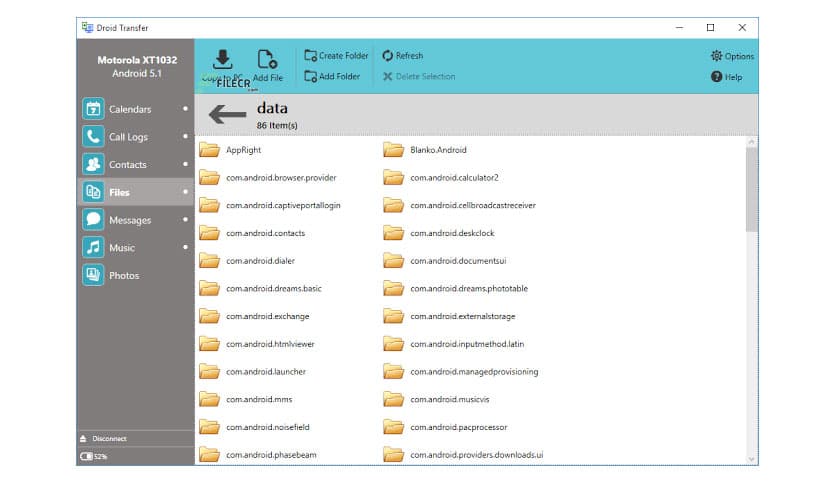Image resolution: width=836 pixels, height=484 pixels.
Task: Click the Calendars sidebar icon
Action: [x=93, y=109]
